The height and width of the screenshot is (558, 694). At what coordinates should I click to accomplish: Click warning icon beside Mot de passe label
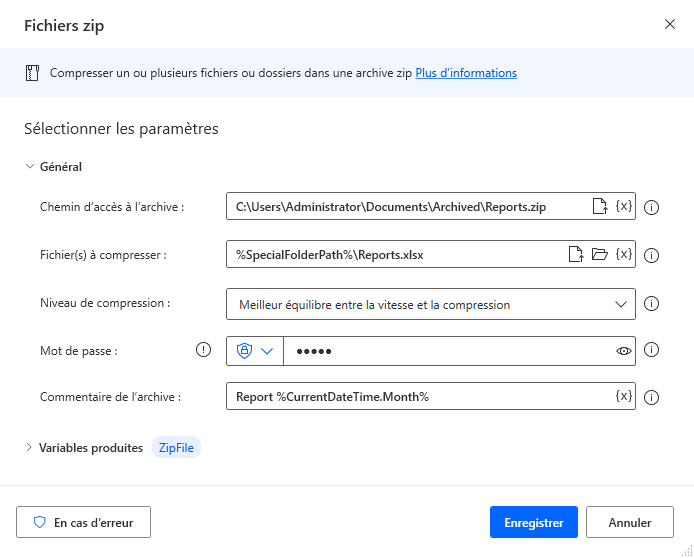coord(203,350)
